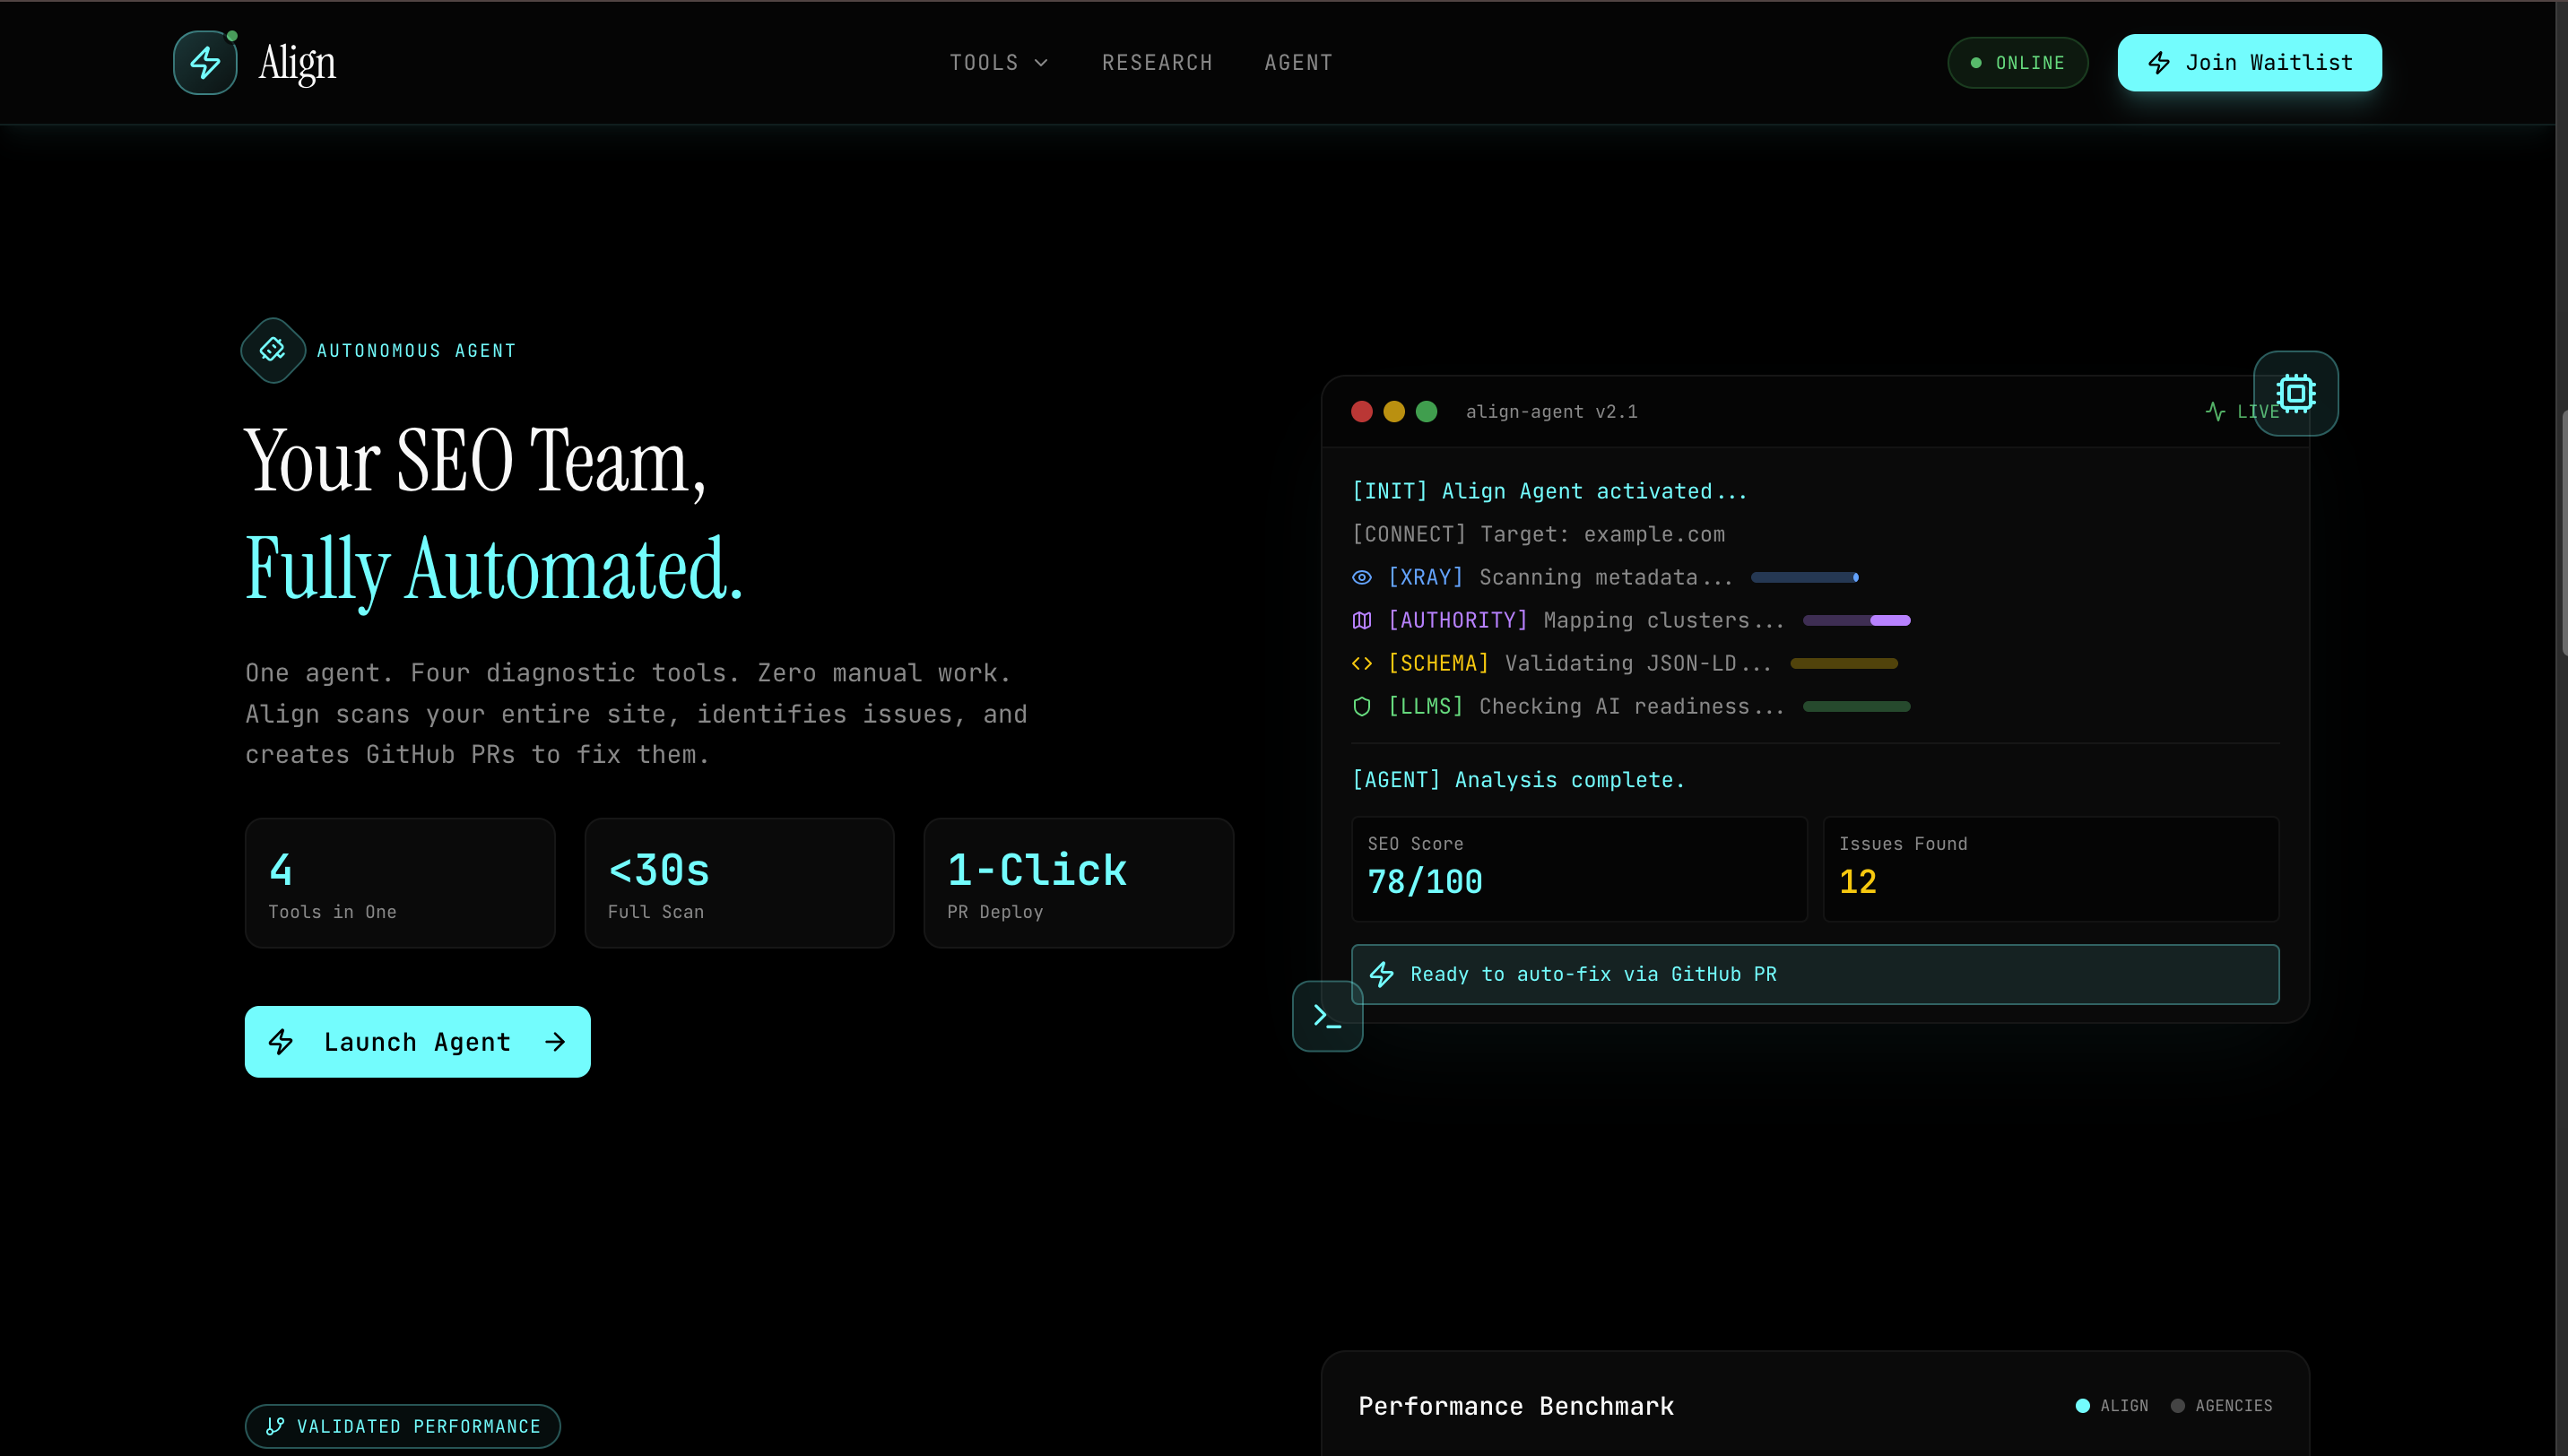Open the floating terminal prompt icon
2568x1456 pixels.
point(1327,1015)
